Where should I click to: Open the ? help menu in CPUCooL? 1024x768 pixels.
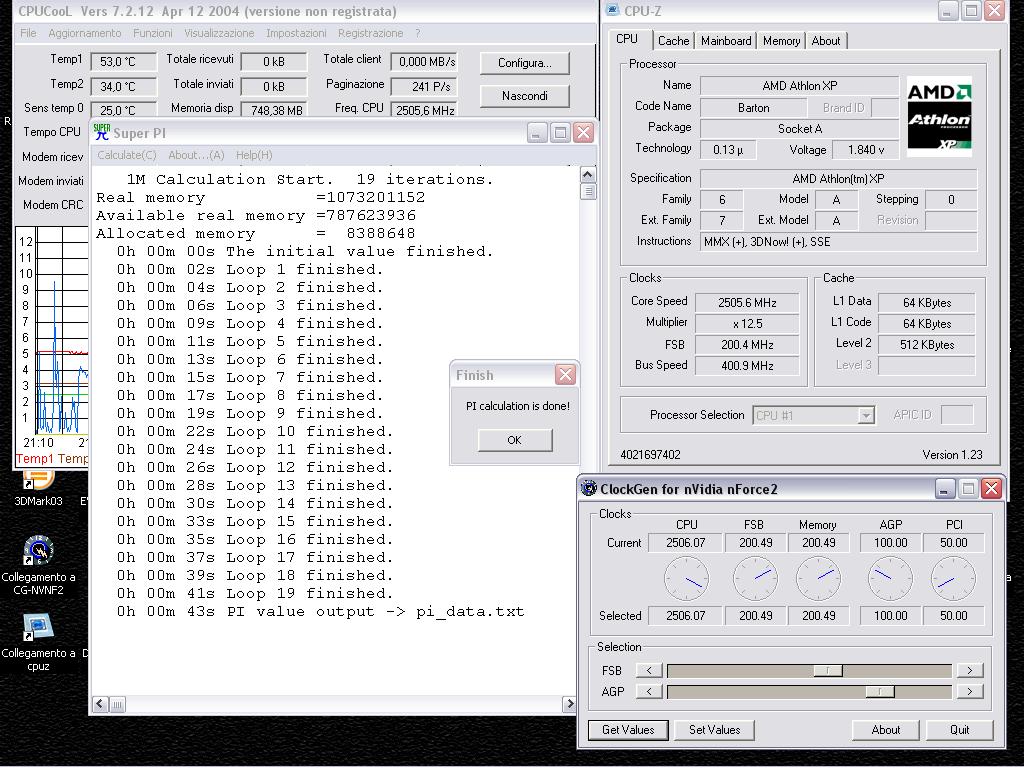pyautogui.click(x=417, y=33)
